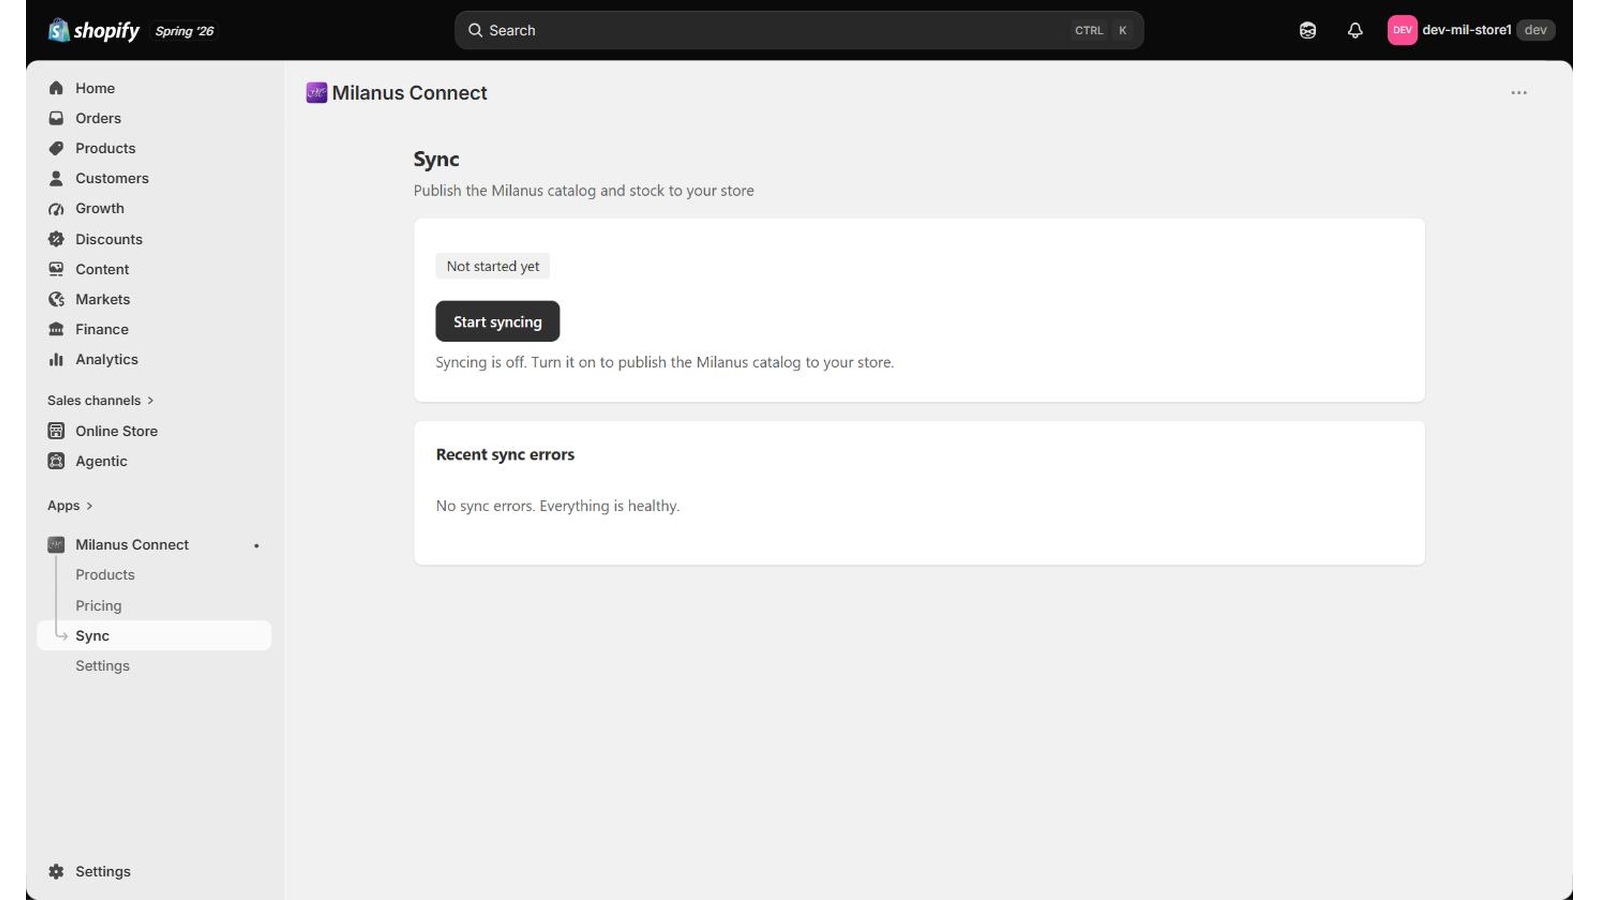Click the Discounts badge icon
The width and height of the screenshot is (1600, 900).
coord(56,239)
